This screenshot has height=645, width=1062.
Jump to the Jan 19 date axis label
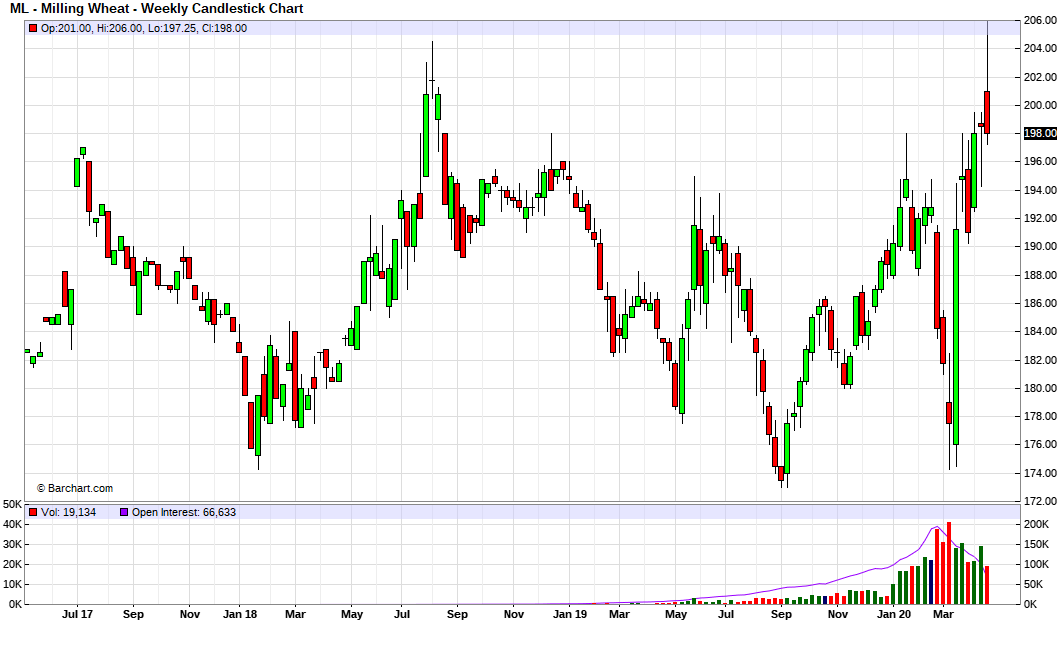(x=569, y=614)
